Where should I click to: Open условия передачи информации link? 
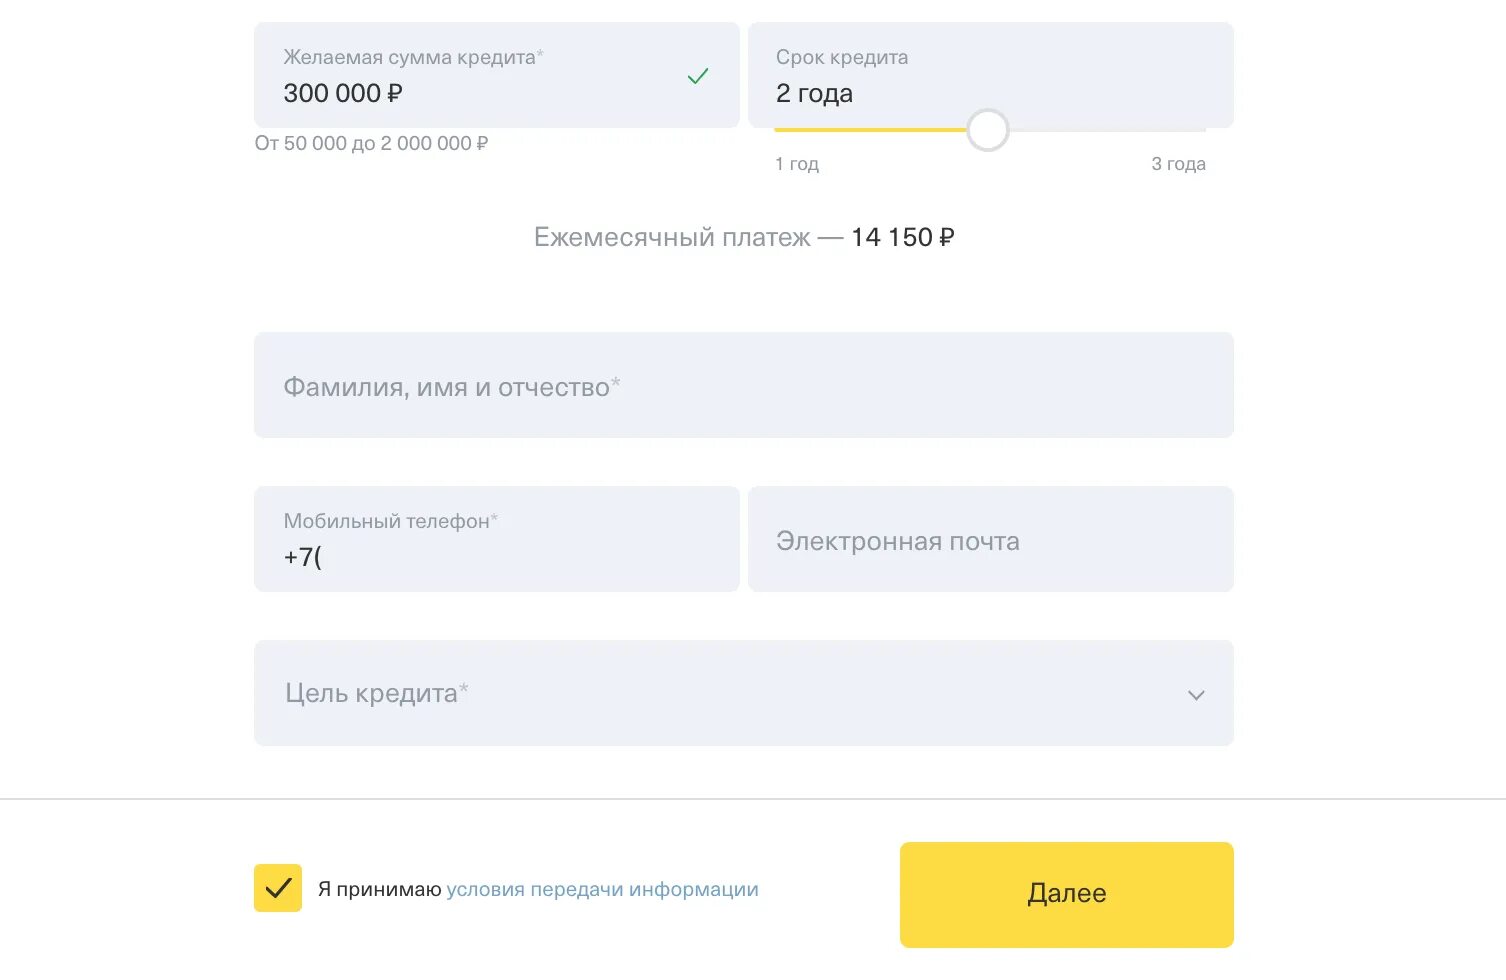click(x=602, y=889)
